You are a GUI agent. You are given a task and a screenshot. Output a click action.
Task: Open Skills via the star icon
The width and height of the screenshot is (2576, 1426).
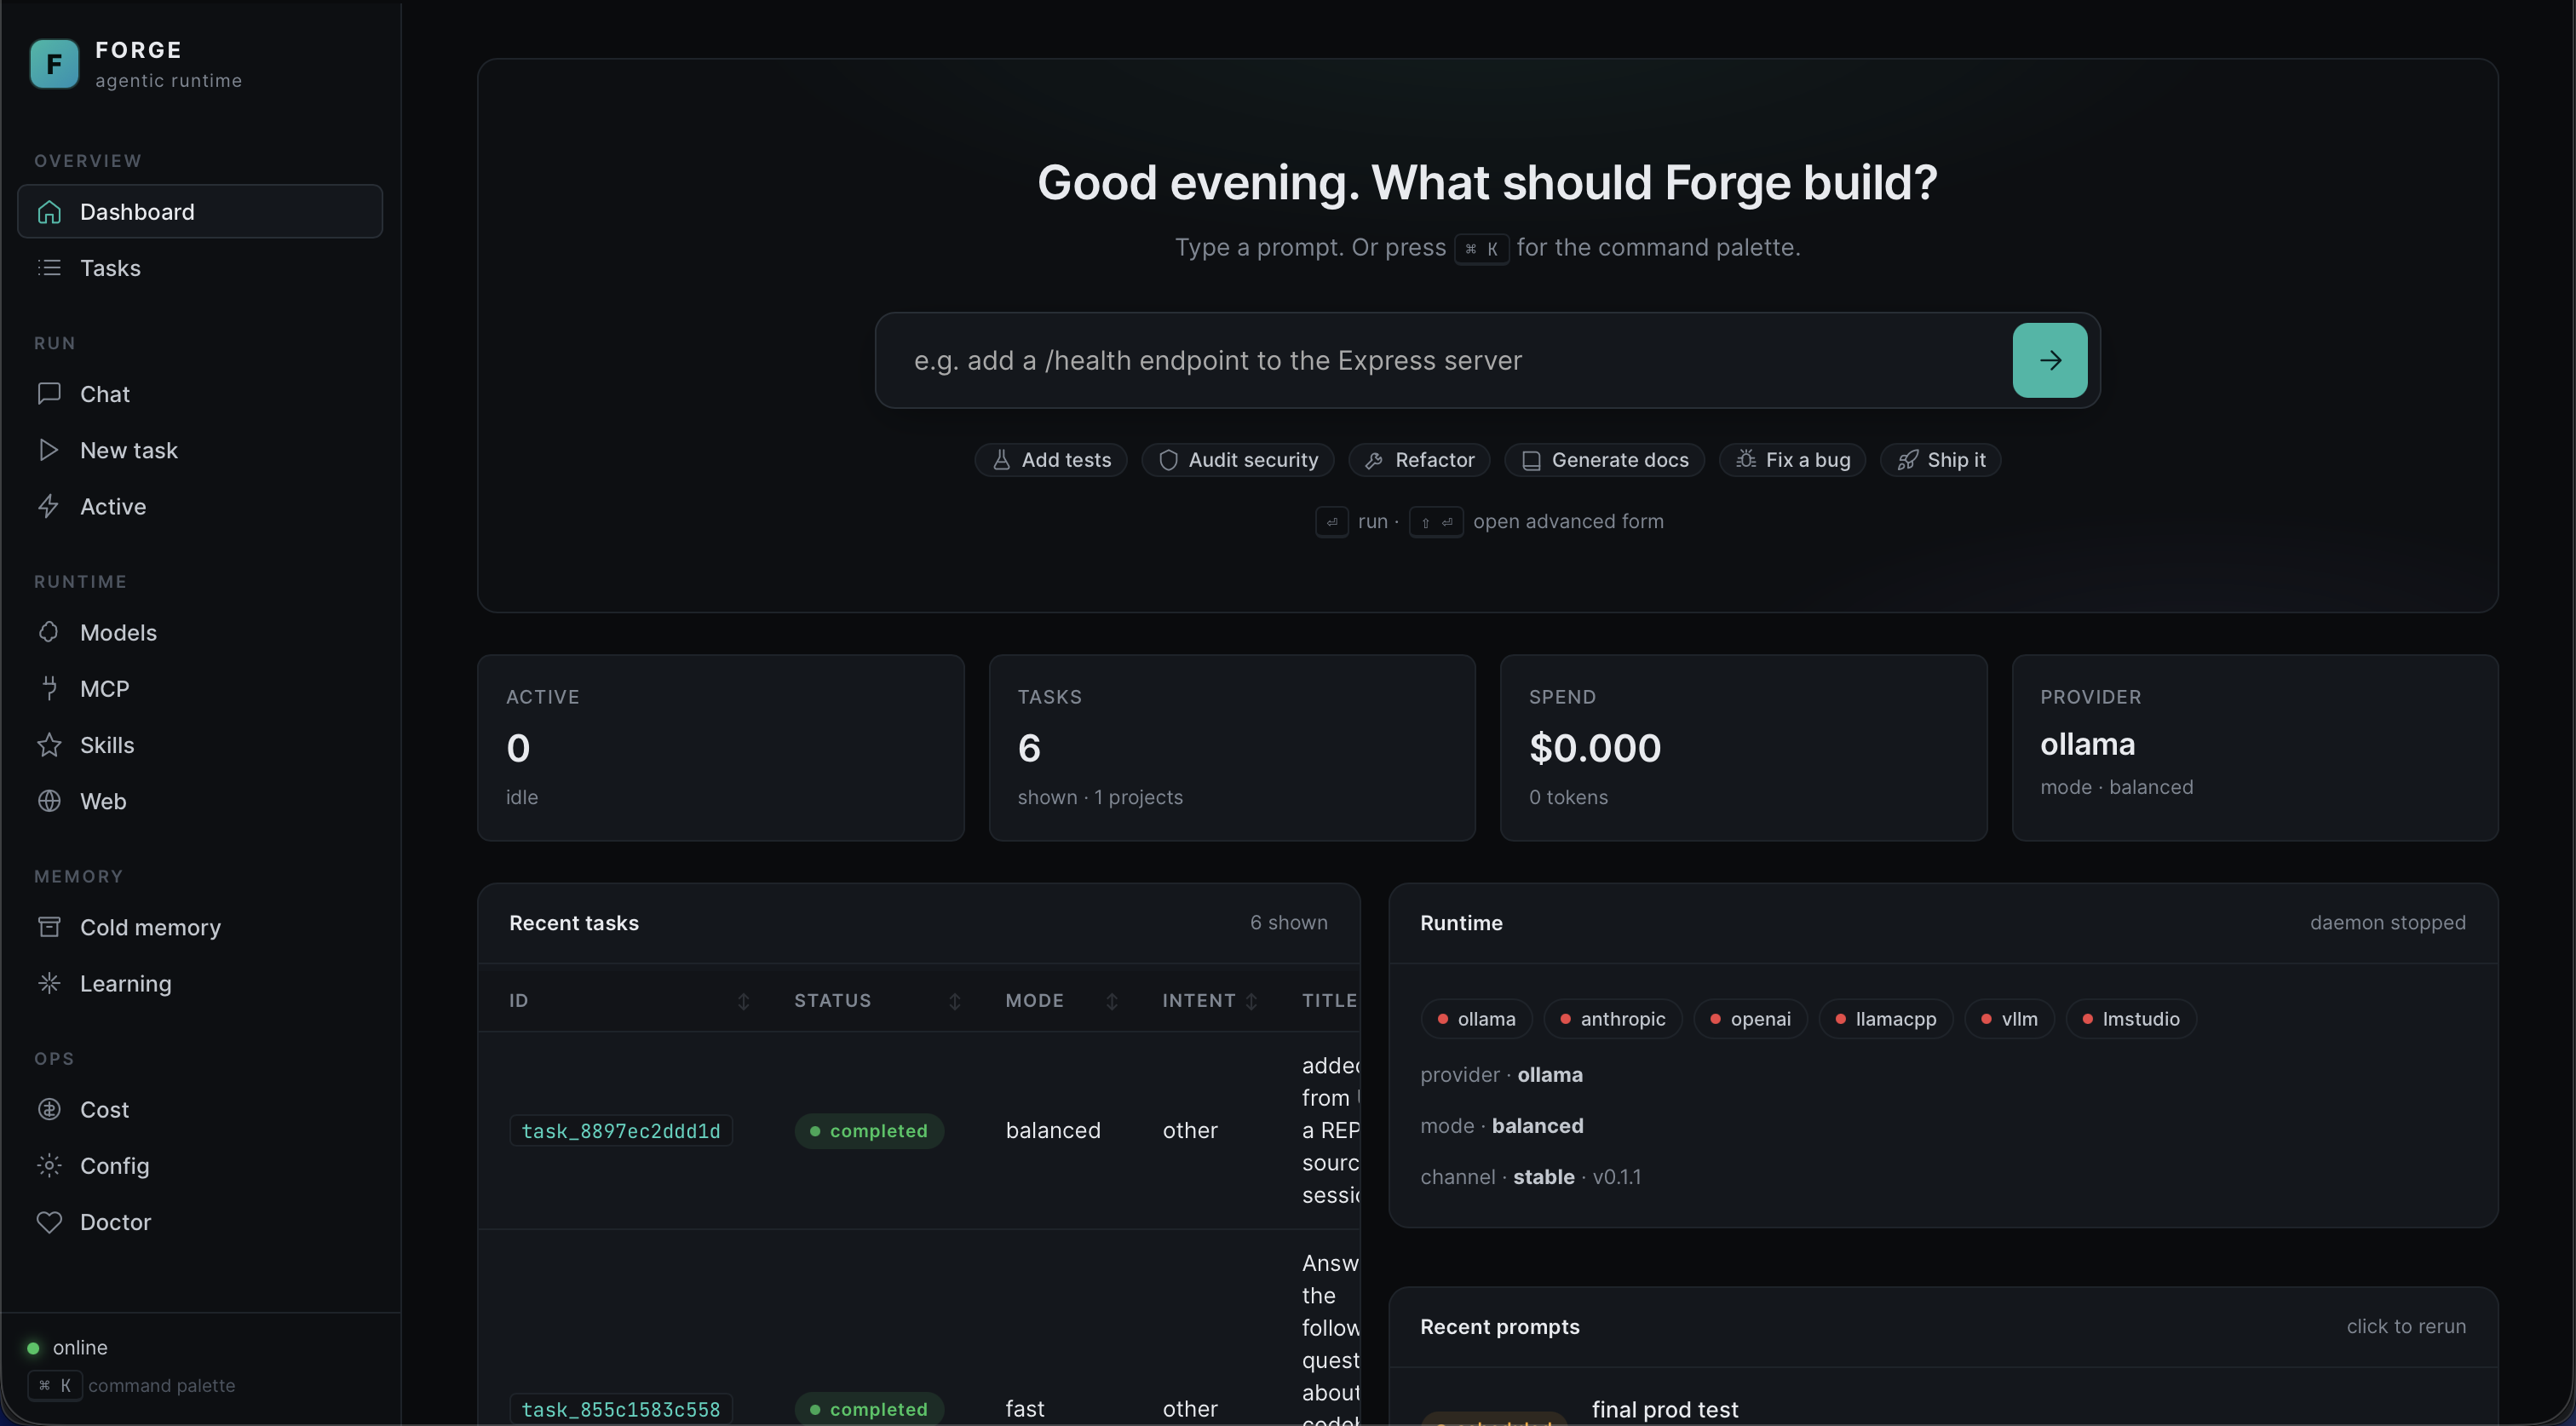[x=49, y=744]
